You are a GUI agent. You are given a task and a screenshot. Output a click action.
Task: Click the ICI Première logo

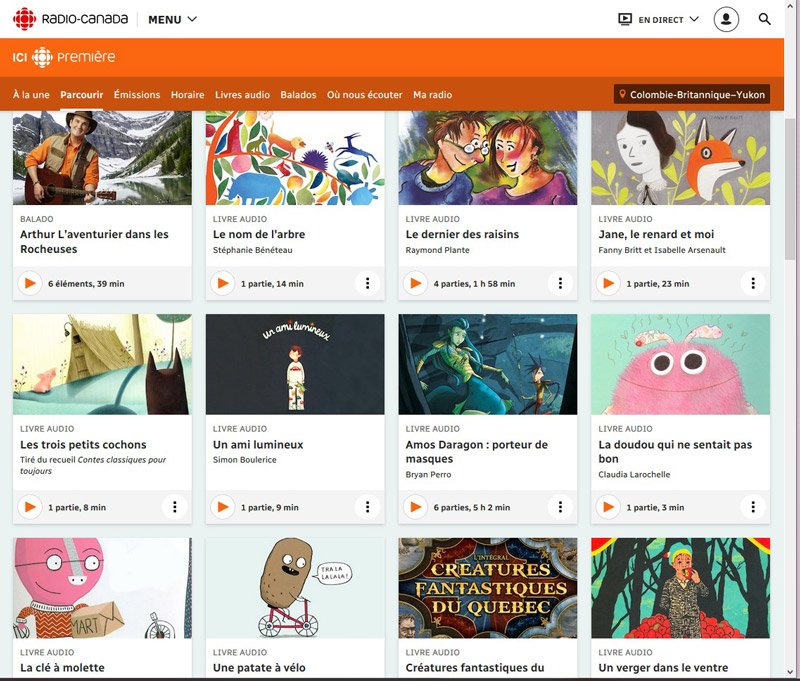pos(64,57)
